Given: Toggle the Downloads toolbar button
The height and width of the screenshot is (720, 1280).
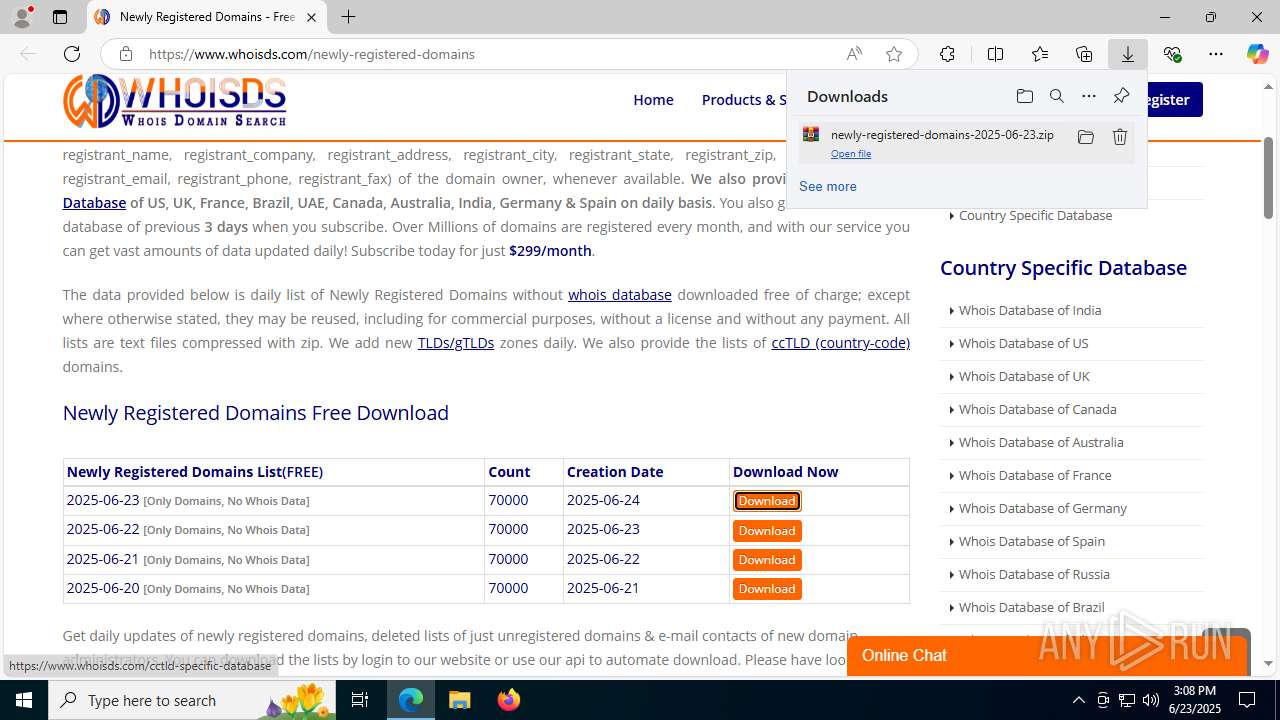Looking at the screenshot, I should tap(1128, 54).
